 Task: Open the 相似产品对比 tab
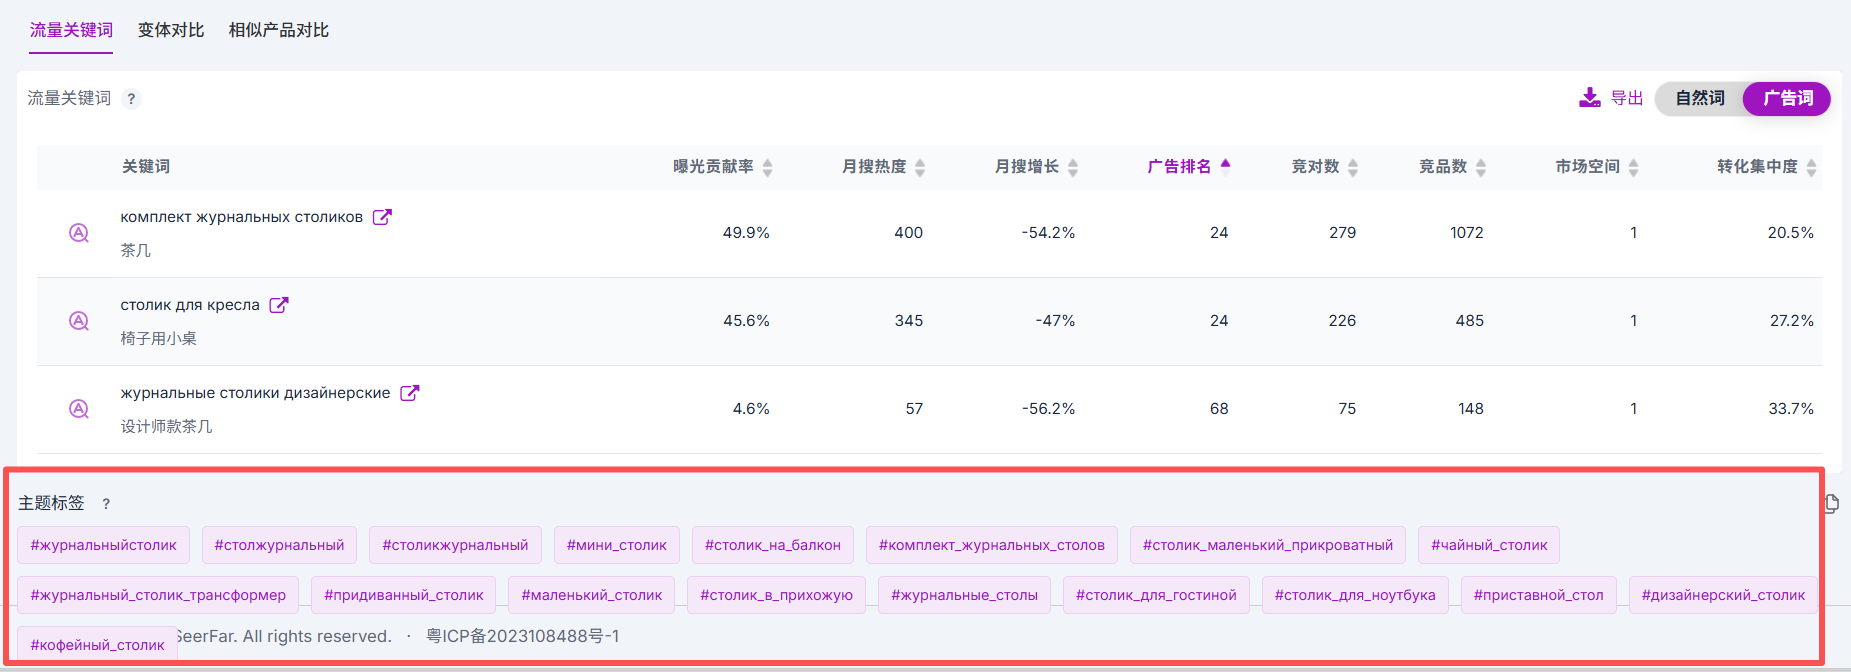[x=278, y=30]
